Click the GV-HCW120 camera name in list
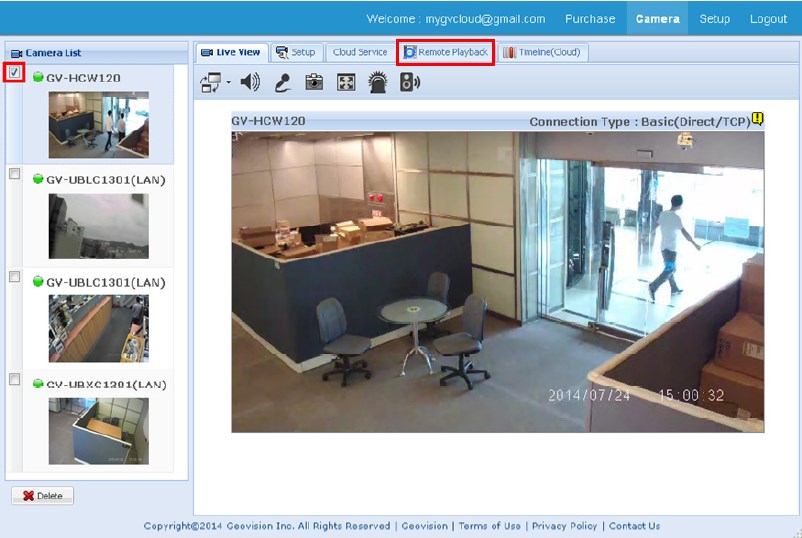Viewport: 802px width, 538px height. click(83, 78)
